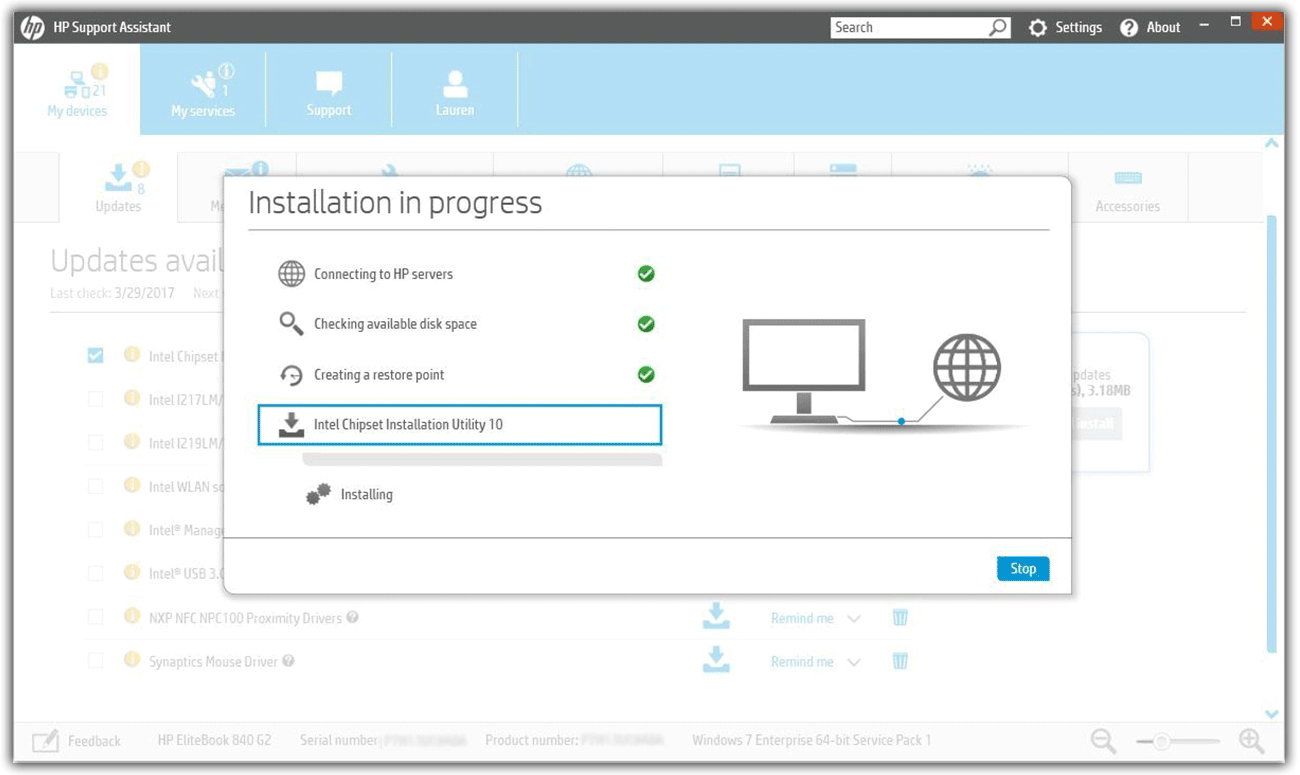This screenshot has width=1300, height=775.
Task: Switch to My services tab
Action: [x=203, y=90]
